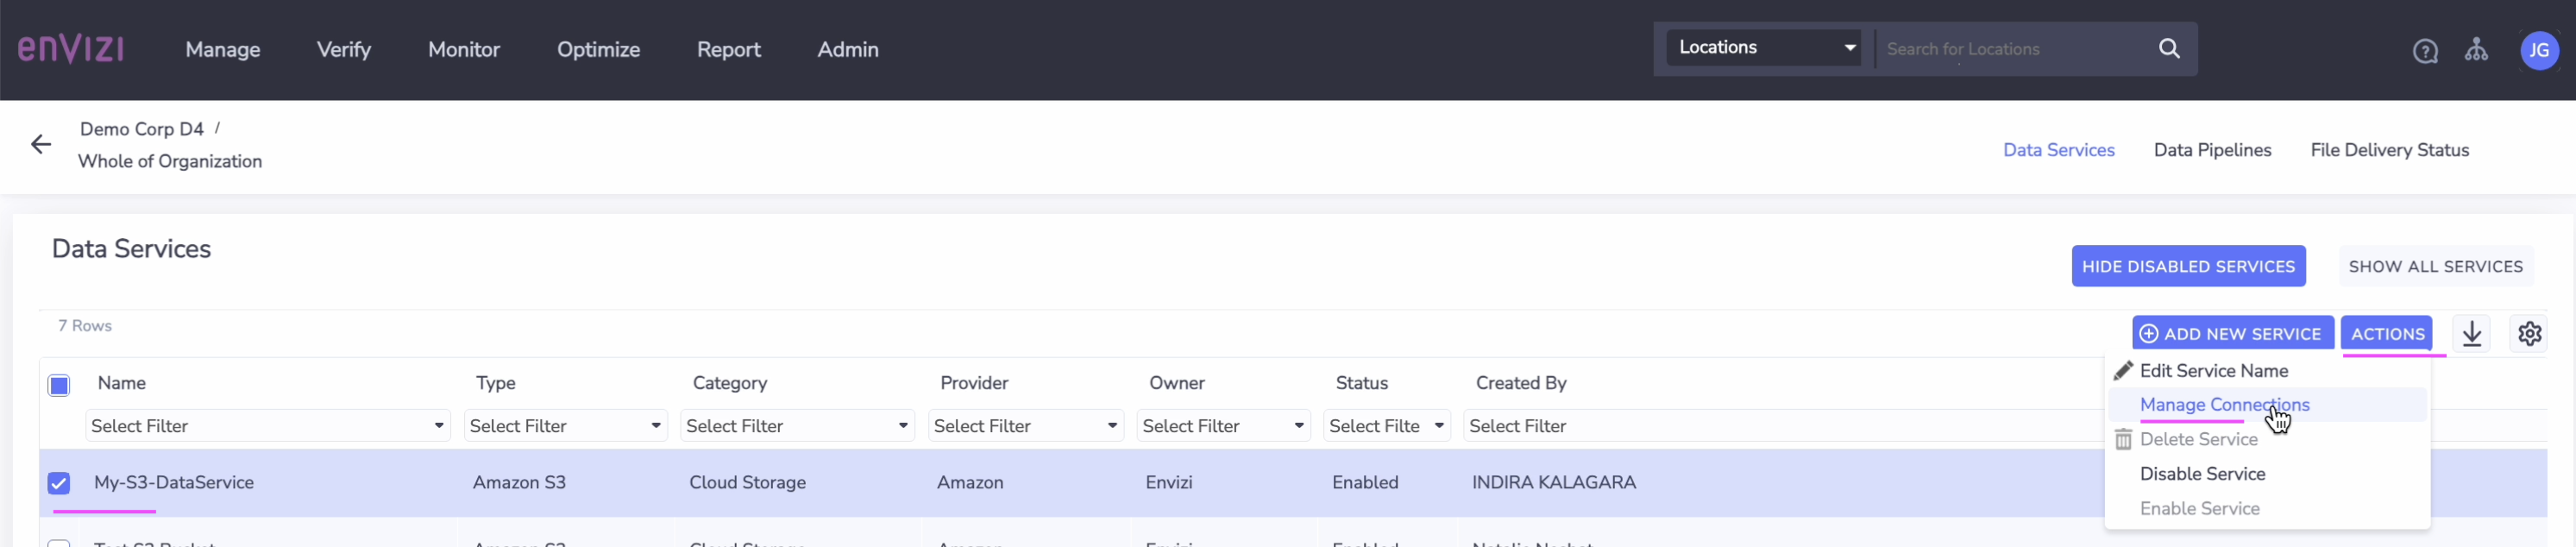Open the help question mark icon
Screen dimensions: 2576x547
[x=2424, y=51]
